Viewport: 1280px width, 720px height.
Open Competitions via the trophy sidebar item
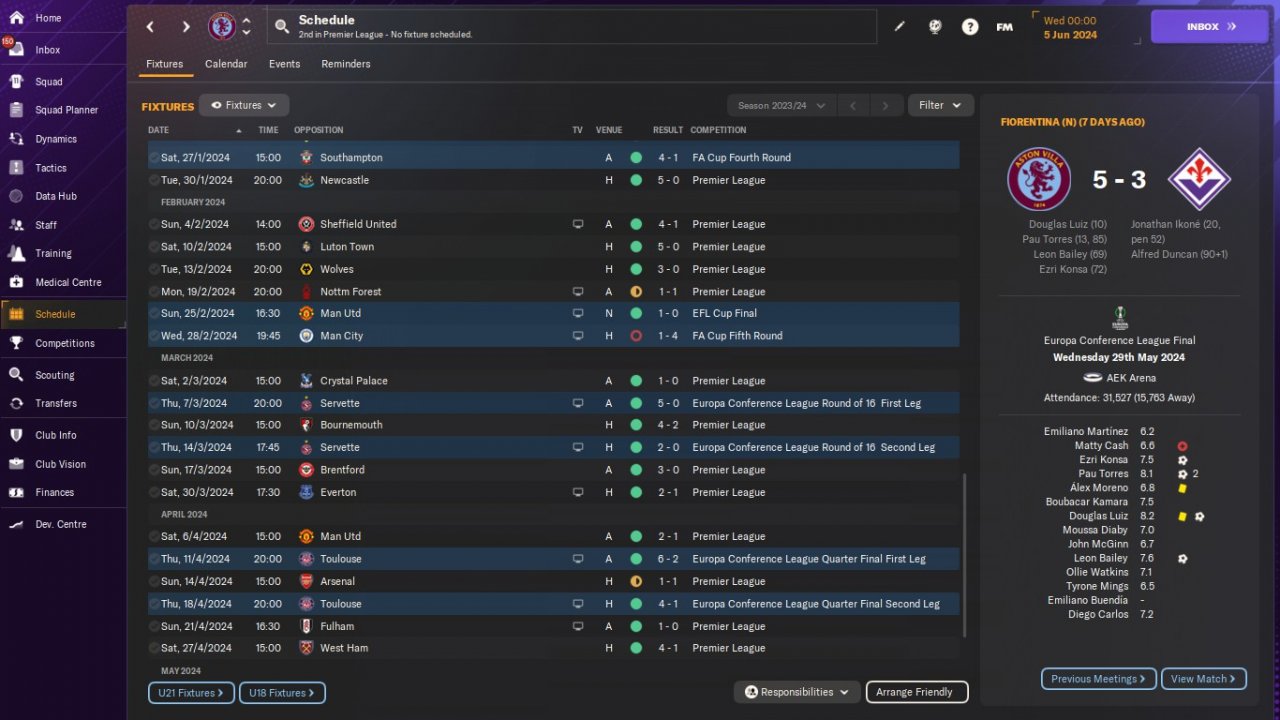point(63,343)
